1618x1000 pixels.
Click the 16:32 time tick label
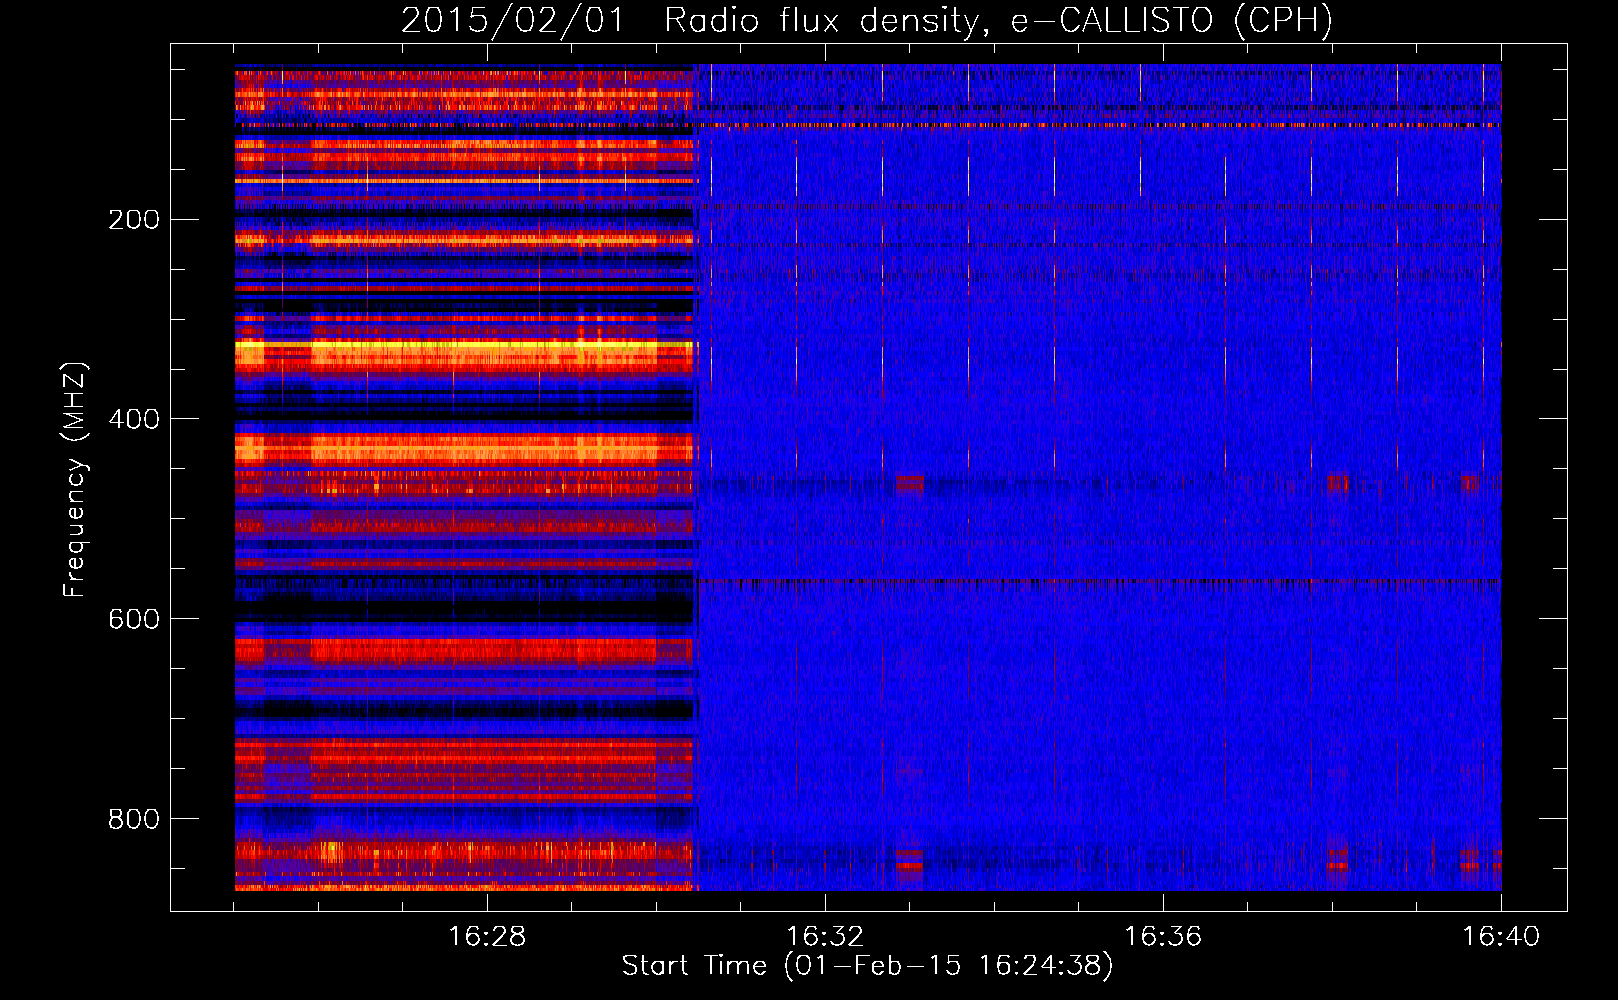point(825,937)
